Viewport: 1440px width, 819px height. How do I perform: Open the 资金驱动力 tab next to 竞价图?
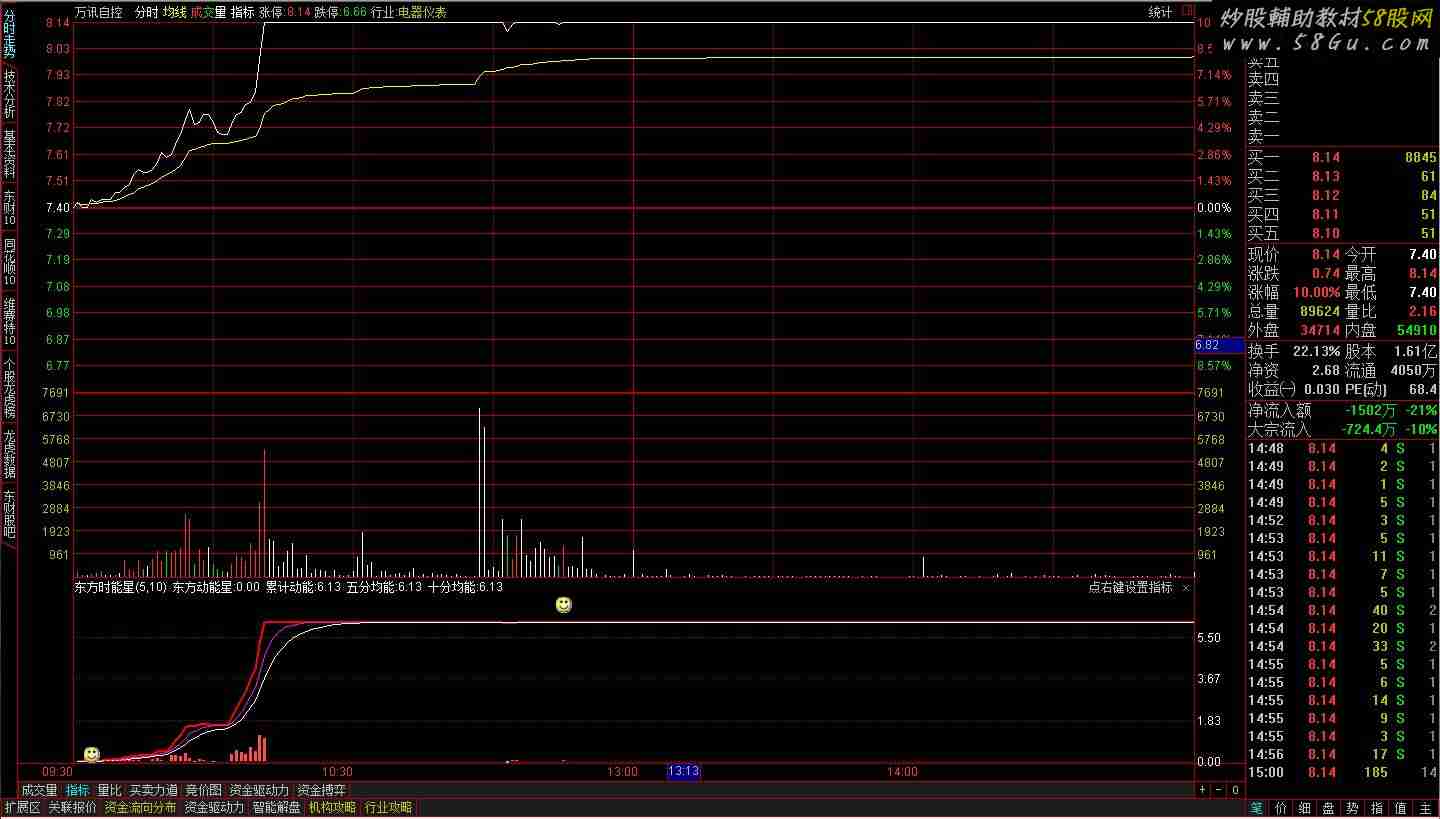click(260, 790)
